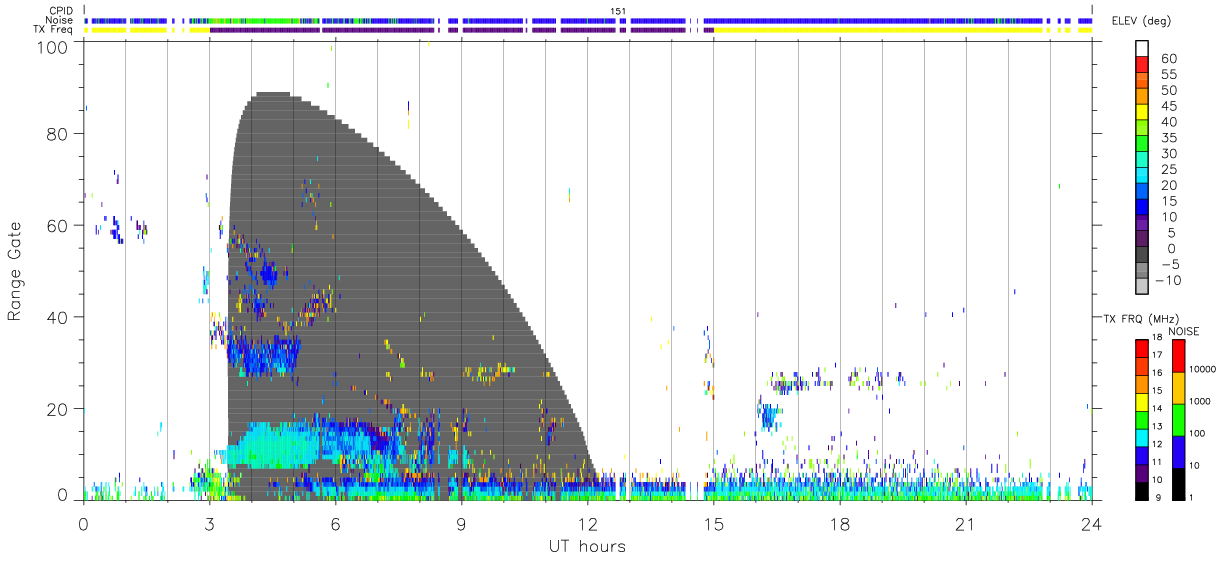Click the 'UT hours' x-axis title
1228x567 pixels.
(586, 546)
